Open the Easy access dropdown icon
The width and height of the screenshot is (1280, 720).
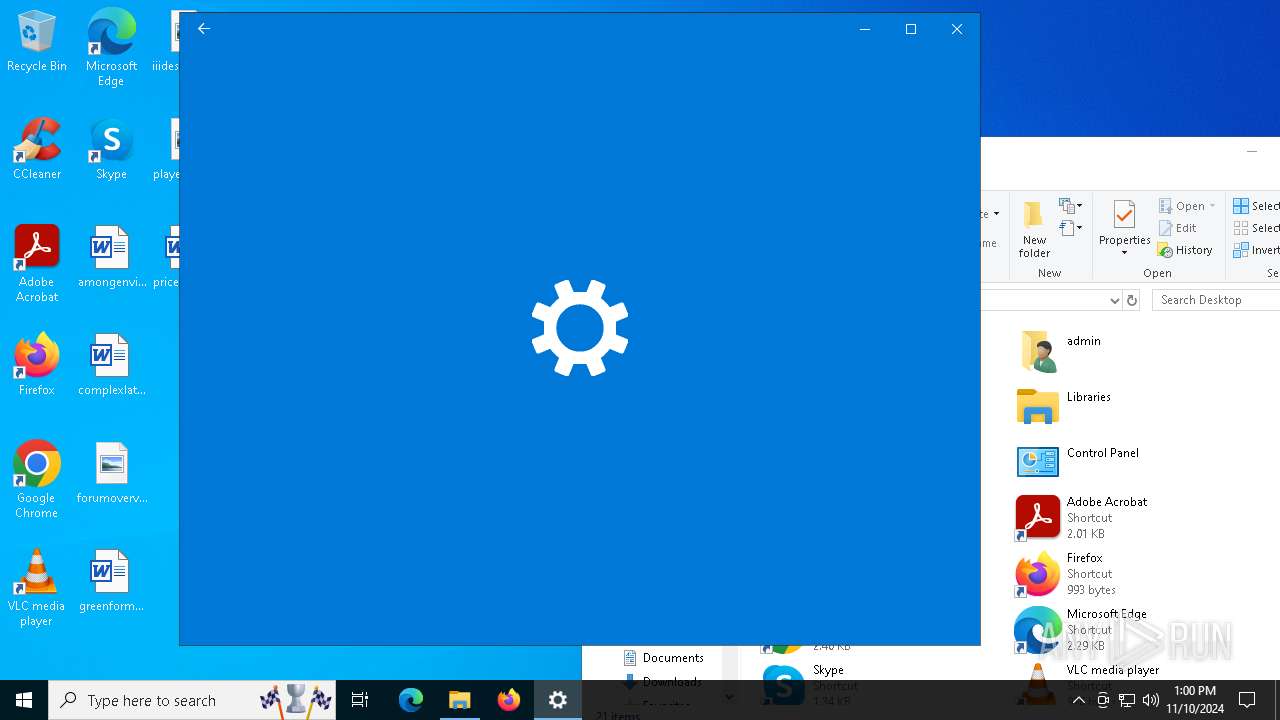pyautogui.click(x=1071, y=228)
